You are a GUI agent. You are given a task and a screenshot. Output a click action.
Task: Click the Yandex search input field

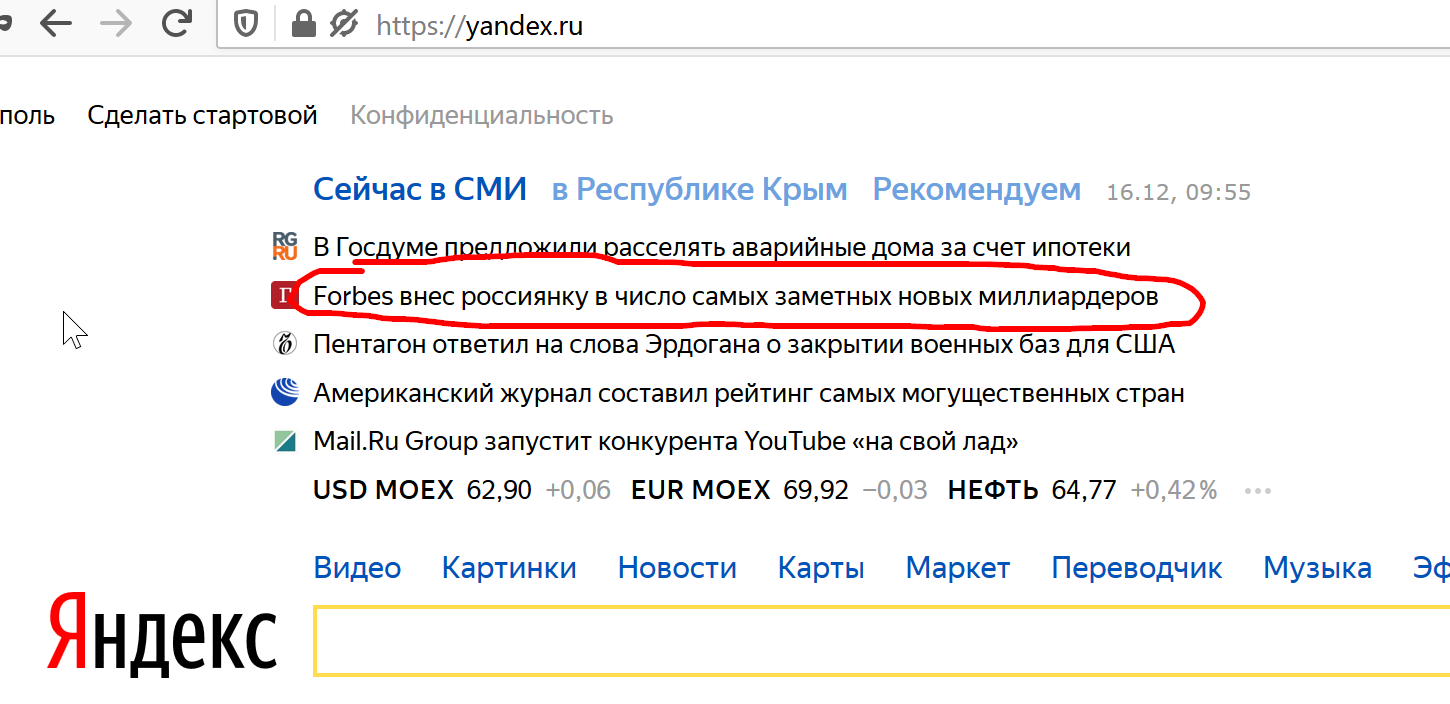881,639
